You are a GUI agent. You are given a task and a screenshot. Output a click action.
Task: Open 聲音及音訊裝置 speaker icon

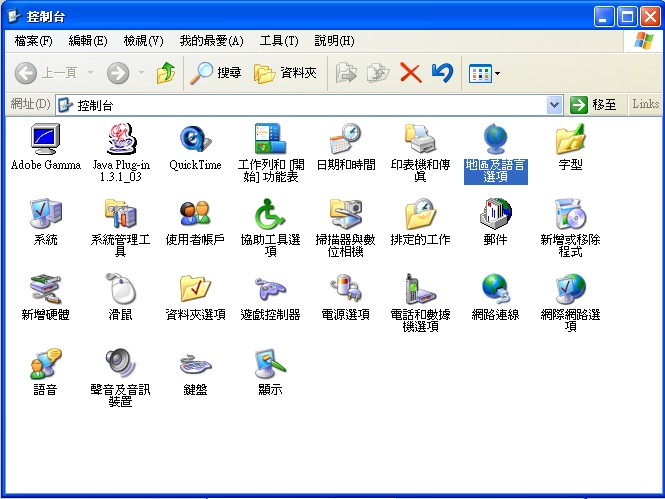(x=120, y=364)
